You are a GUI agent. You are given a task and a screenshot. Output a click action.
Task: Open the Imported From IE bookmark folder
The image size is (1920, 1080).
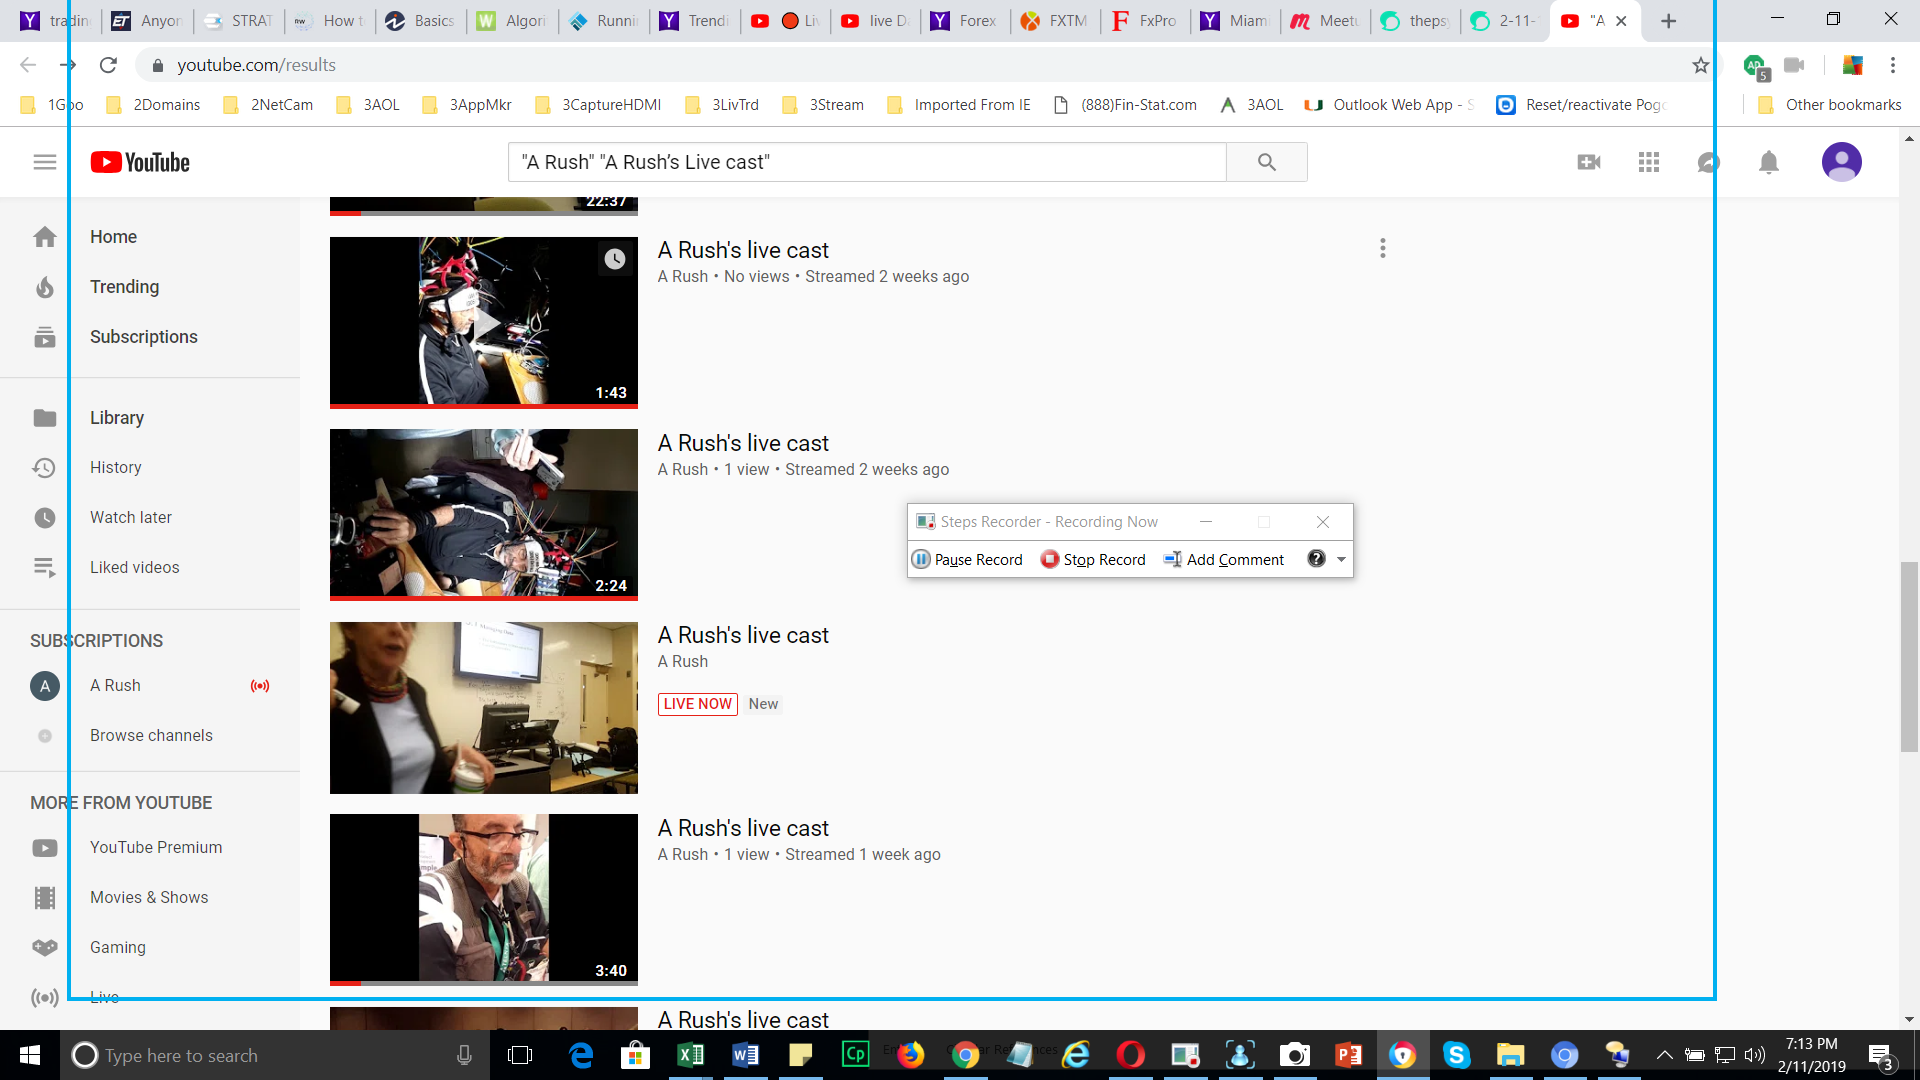959,105
